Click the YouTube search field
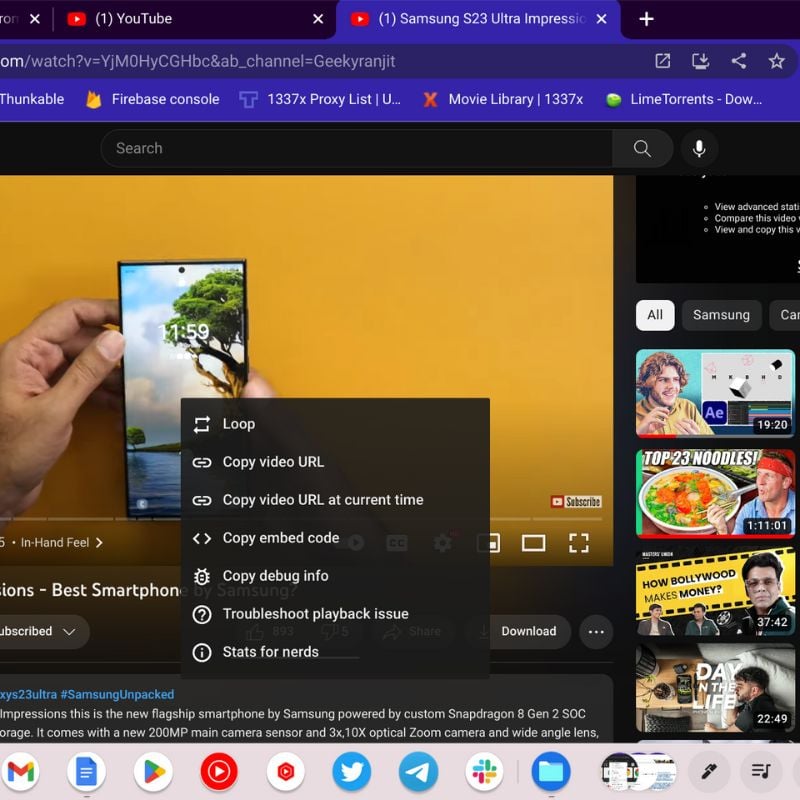 (x=357, y=148)
